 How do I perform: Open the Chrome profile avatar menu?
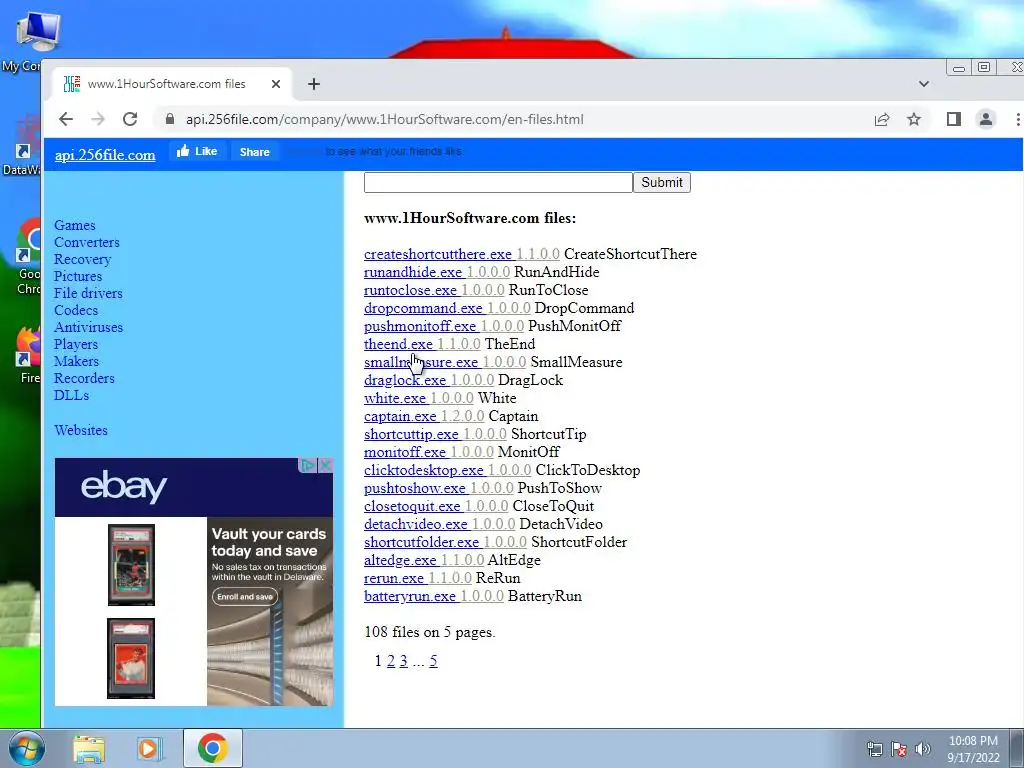985,119
